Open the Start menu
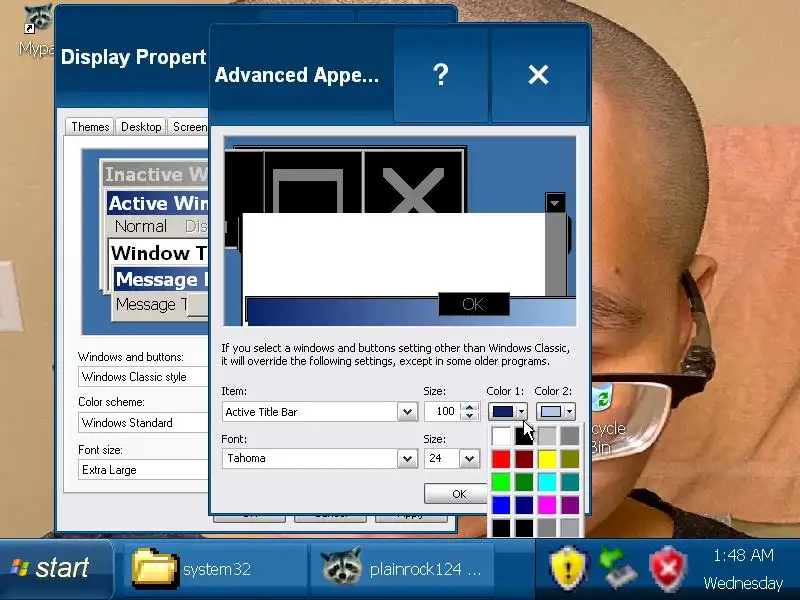800x600 pixels. pos(56,569)
